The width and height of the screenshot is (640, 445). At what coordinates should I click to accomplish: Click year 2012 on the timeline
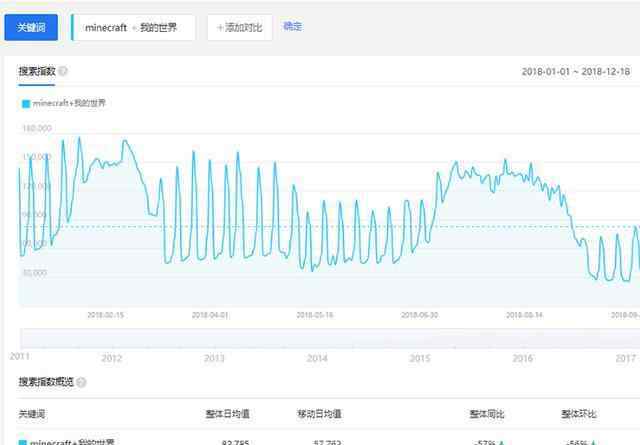tap(111, 358)
